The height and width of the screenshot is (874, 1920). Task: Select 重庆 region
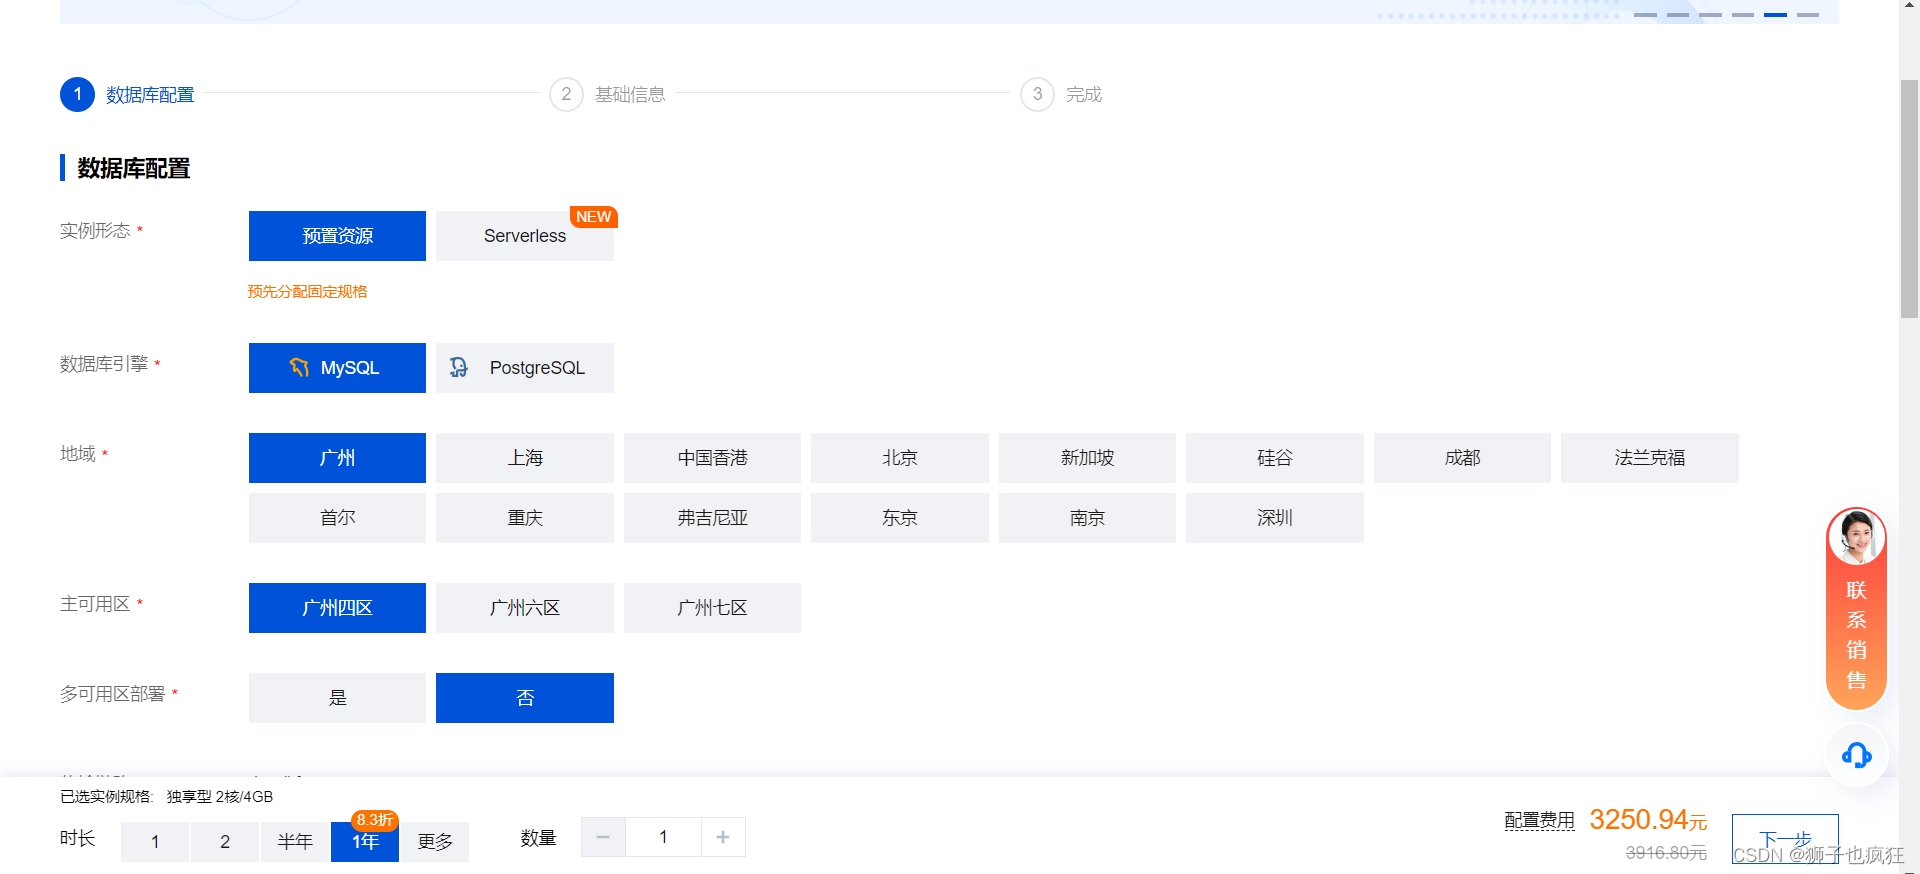(525, 518)
